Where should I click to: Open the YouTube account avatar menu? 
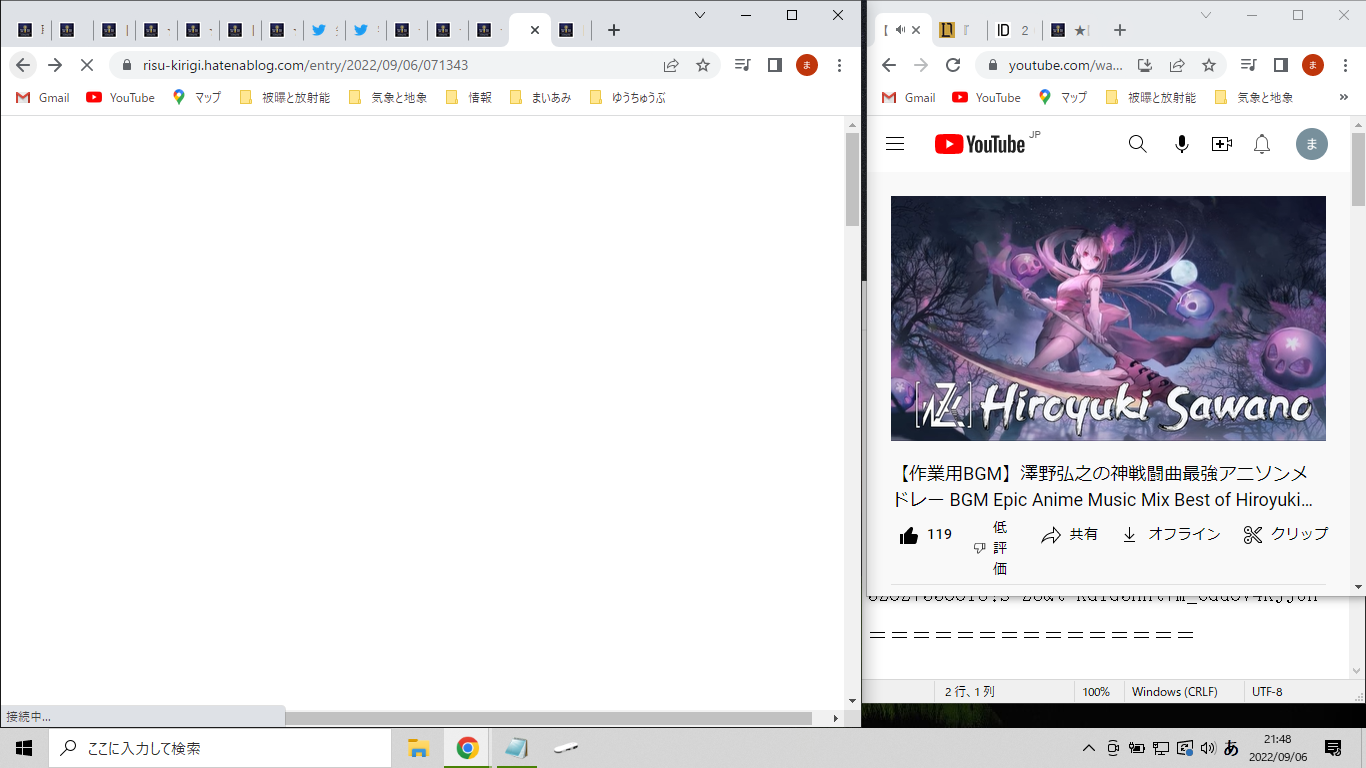1312,144
